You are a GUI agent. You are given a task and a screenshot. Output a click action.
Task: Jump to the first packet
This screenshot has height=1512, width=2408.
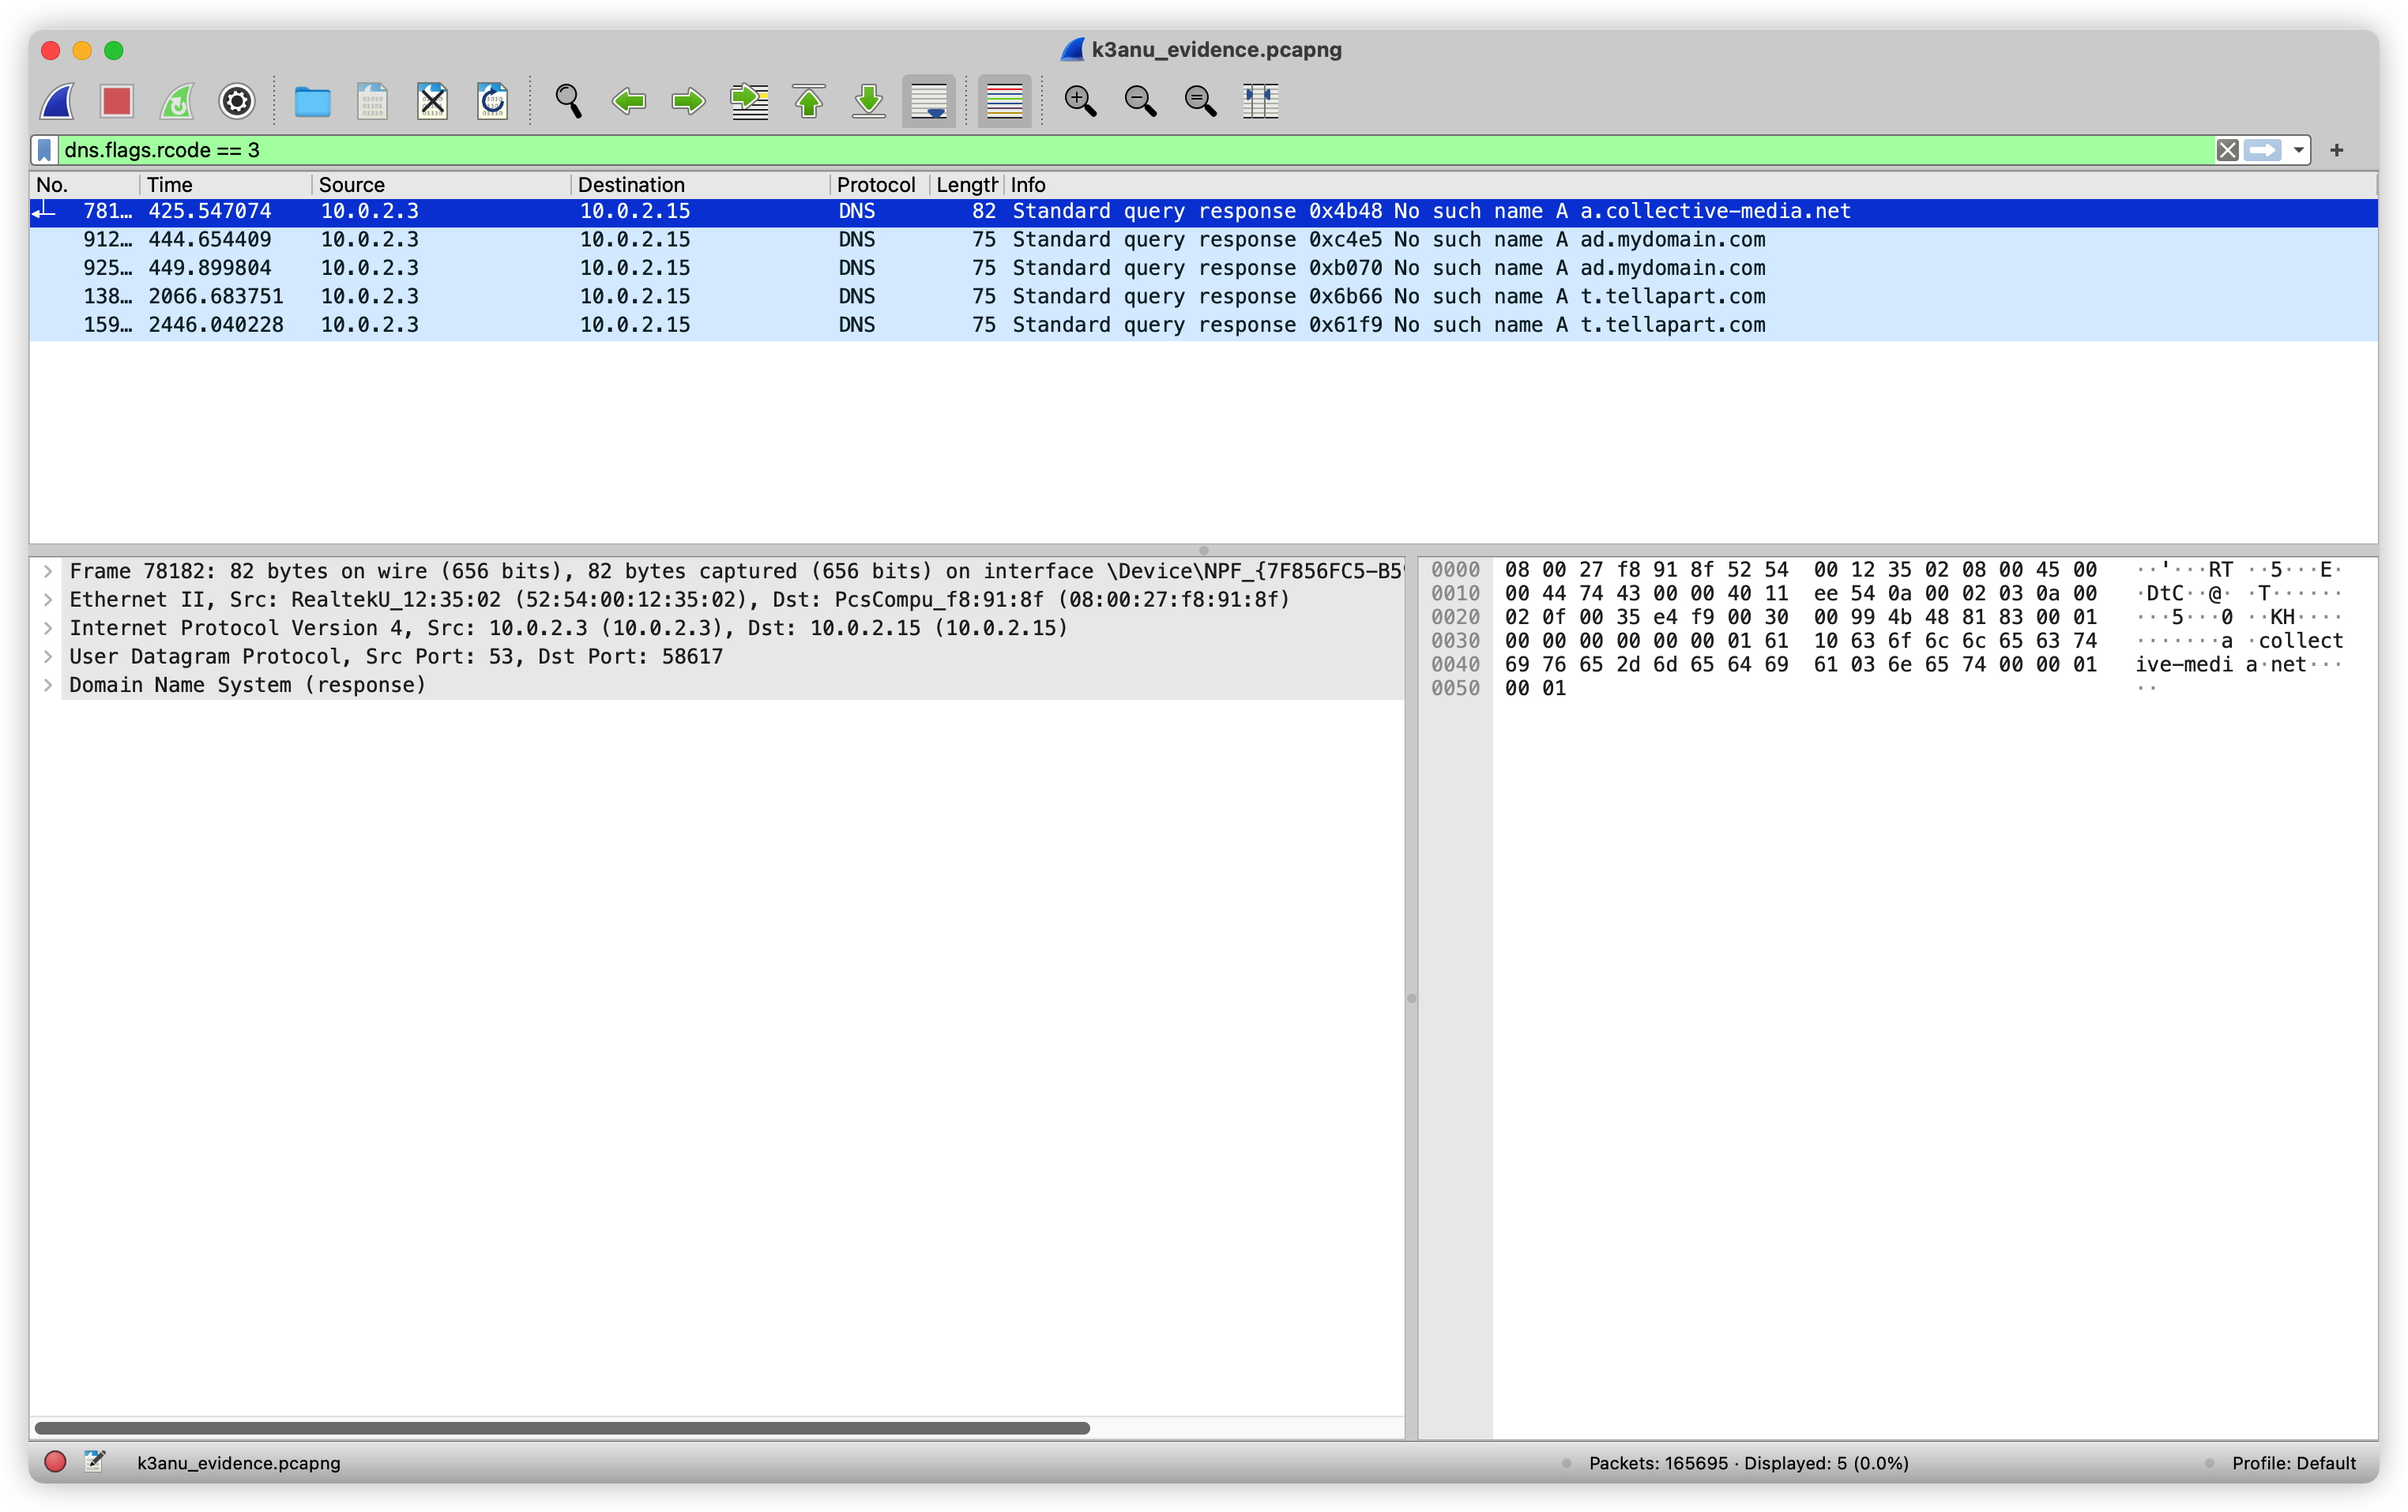(x=809, y=101)
